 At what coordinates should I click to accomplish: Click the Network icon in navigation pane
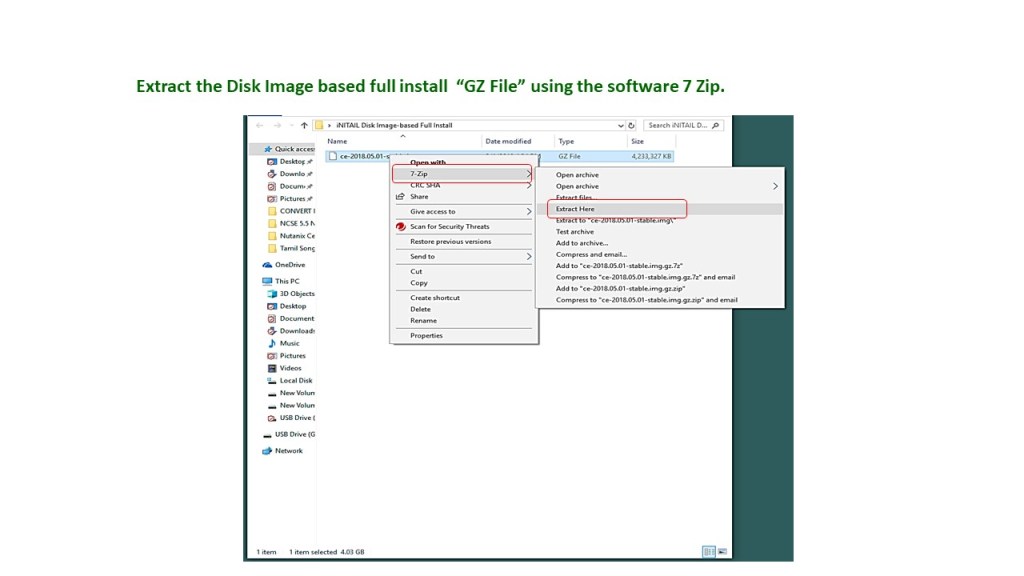(267, 451)
